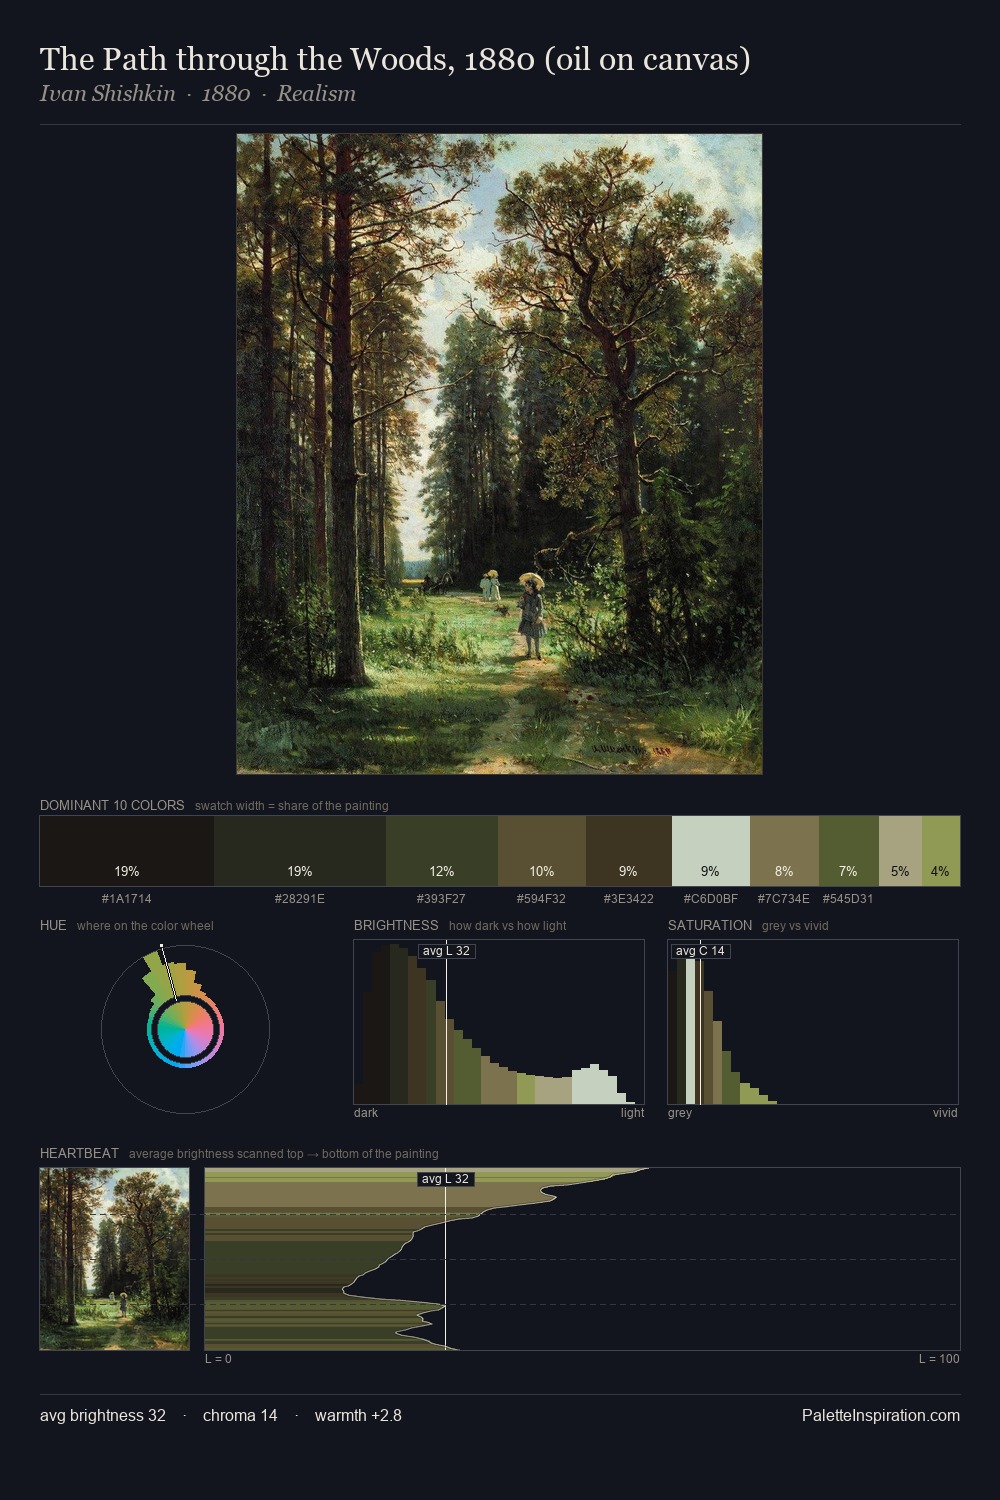Click the hex code #1A1714 text

click(x=127, y=899)
